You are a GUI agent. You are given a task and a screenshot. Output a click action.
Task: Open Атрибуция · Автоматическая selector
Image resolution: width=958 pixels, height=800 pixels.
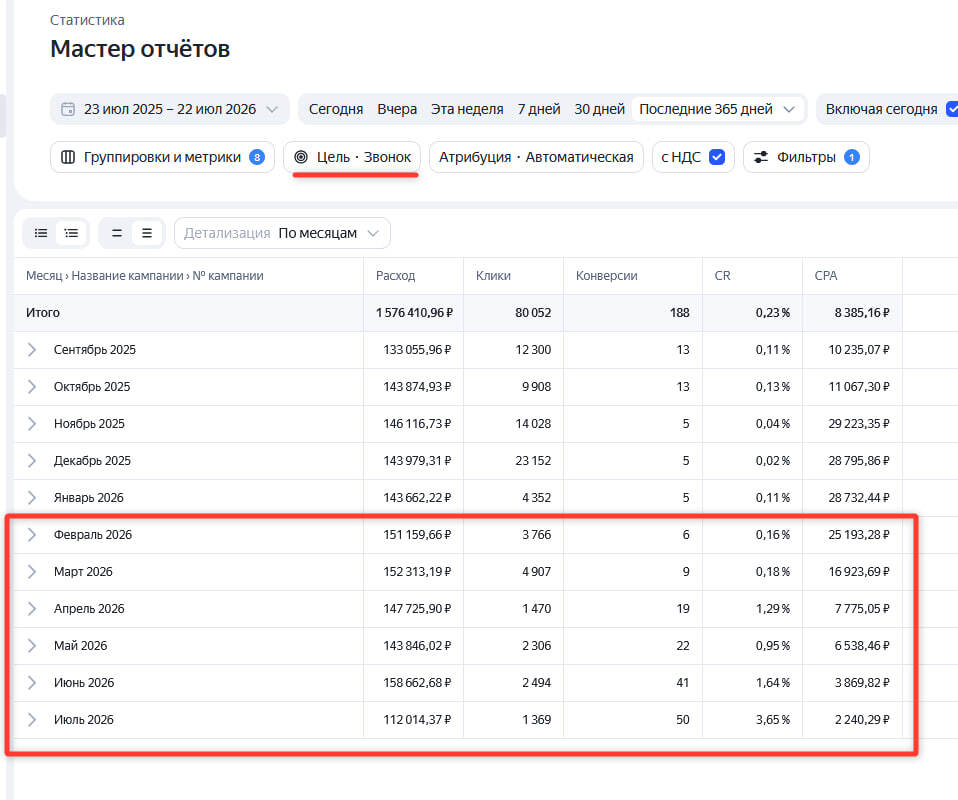coord(536,157)
